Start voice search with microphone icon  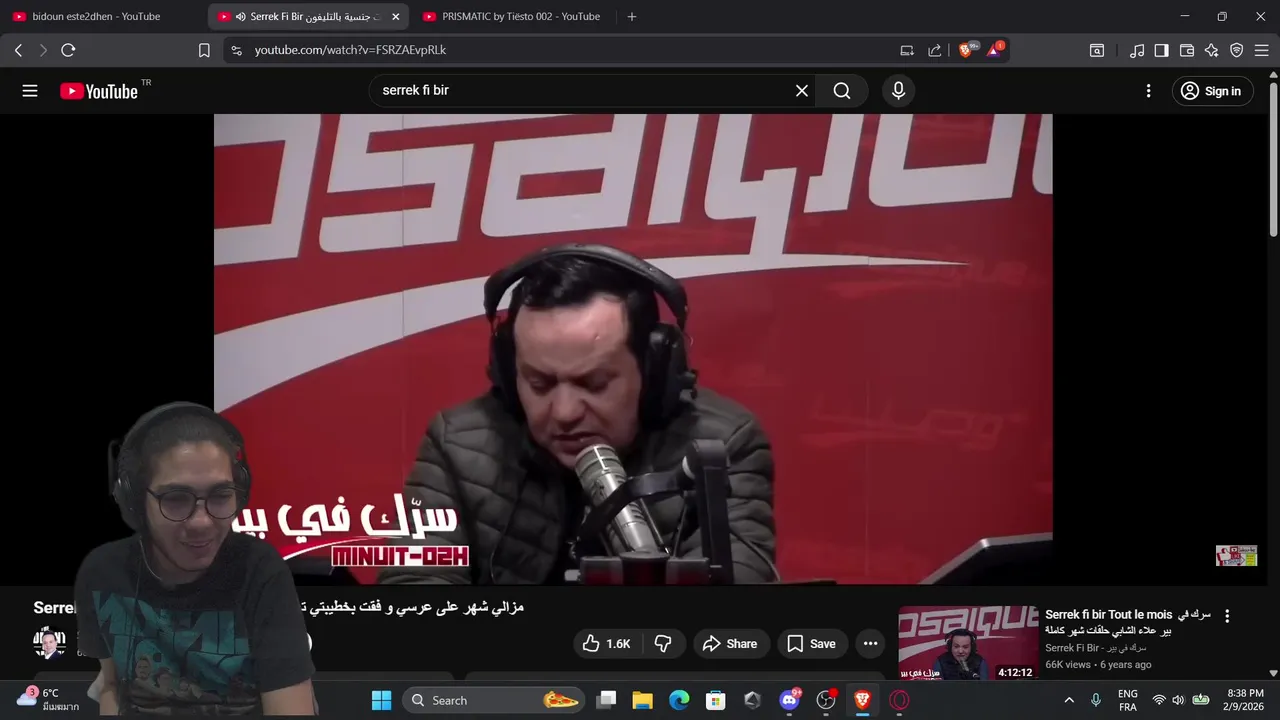898,91
